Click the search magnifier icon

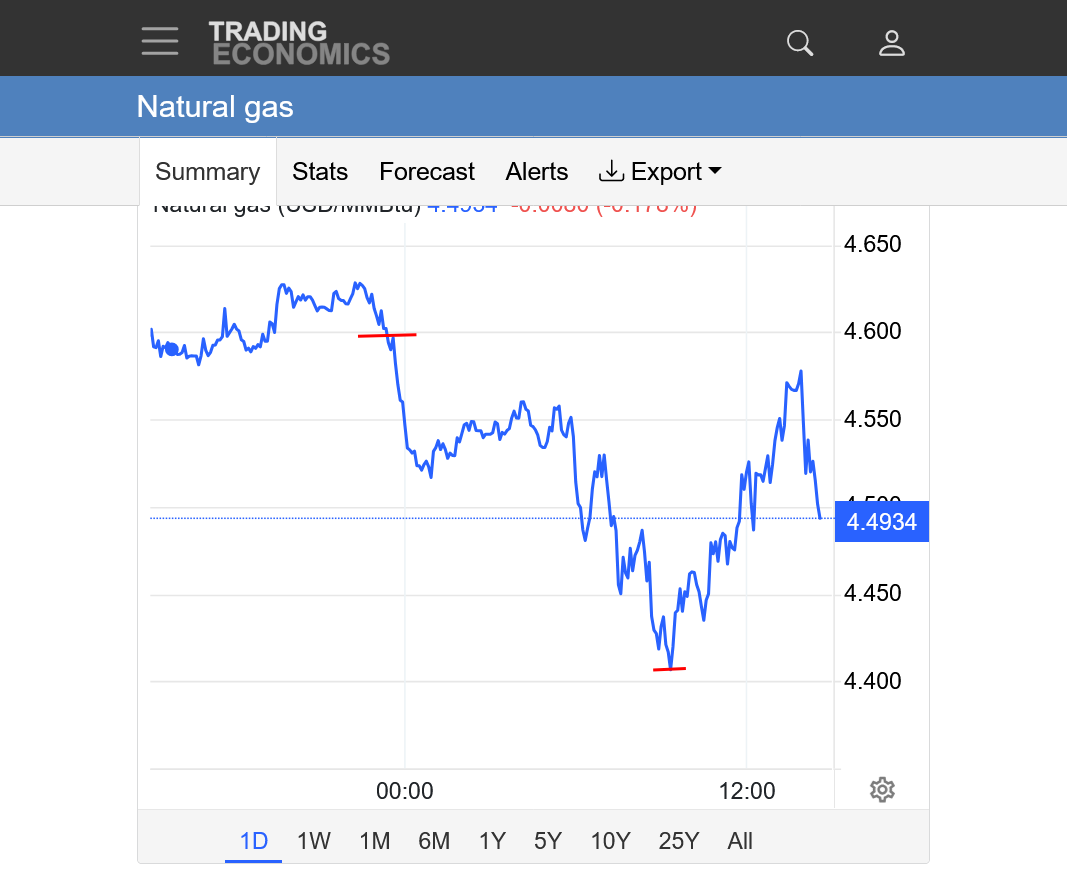click(x=800, y=43)
